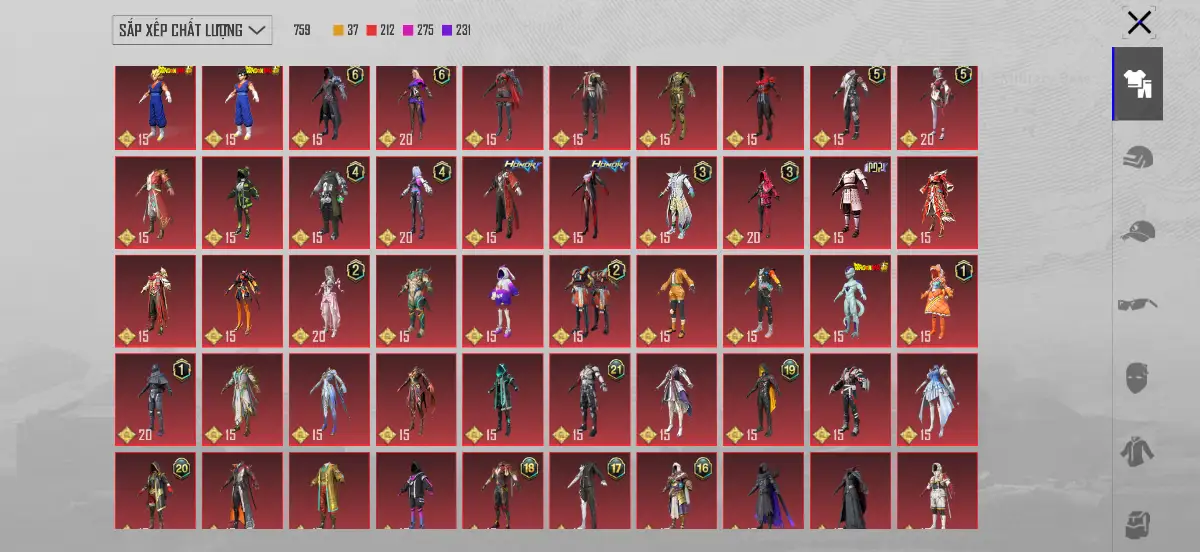1200x552 pixels.
Task: Select the yellow-green long coat outfit
Action: click(329, 490)
